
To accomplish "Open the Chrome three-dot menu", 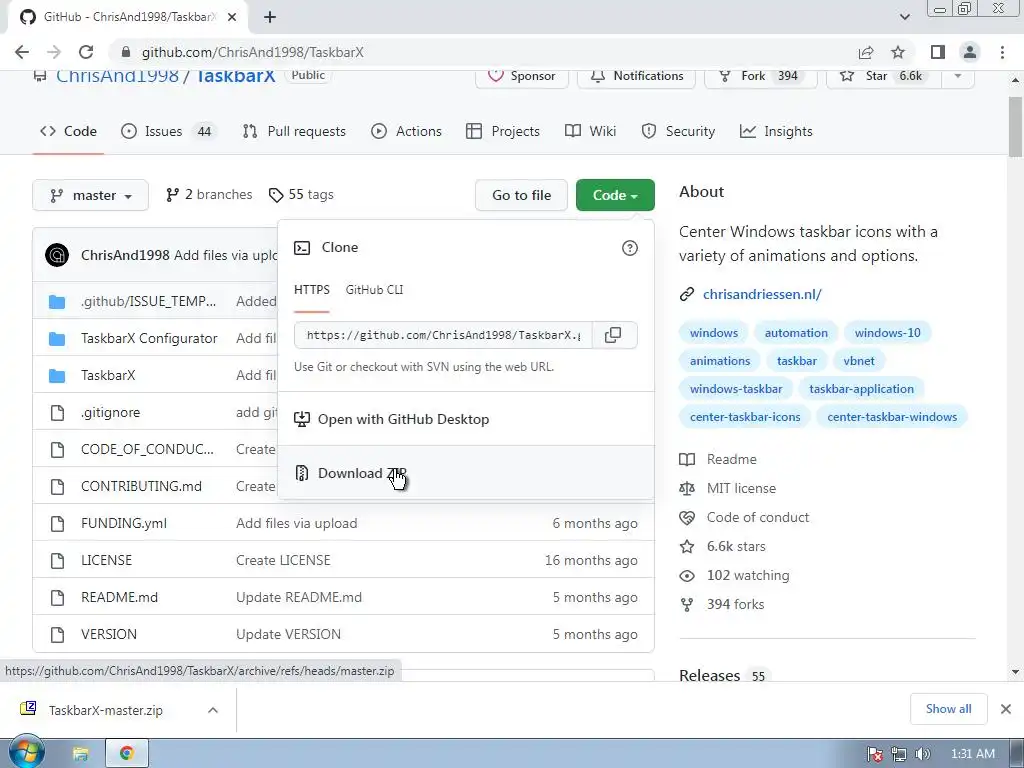I will point(1002,52).
